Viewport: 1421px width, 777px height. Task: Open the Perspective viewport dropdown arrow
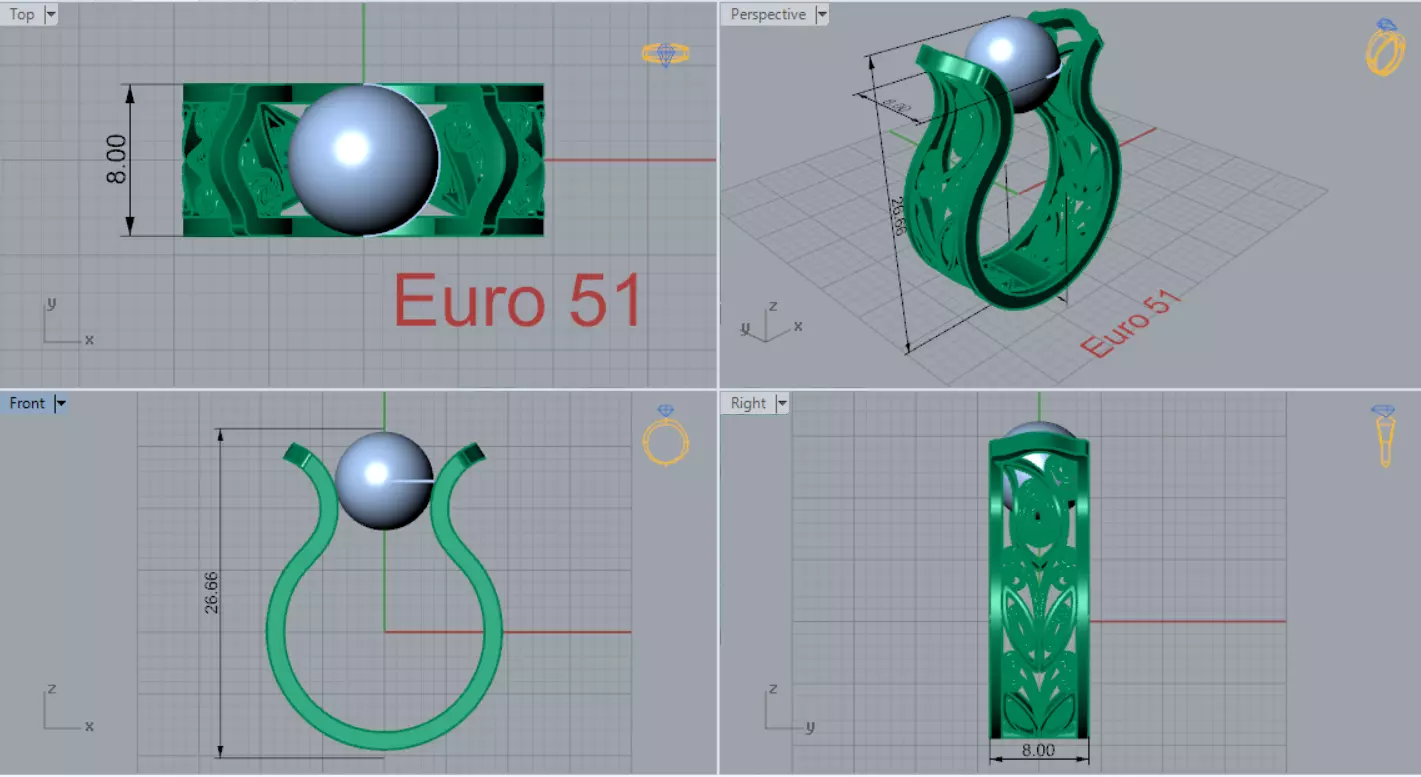[821, 14]
